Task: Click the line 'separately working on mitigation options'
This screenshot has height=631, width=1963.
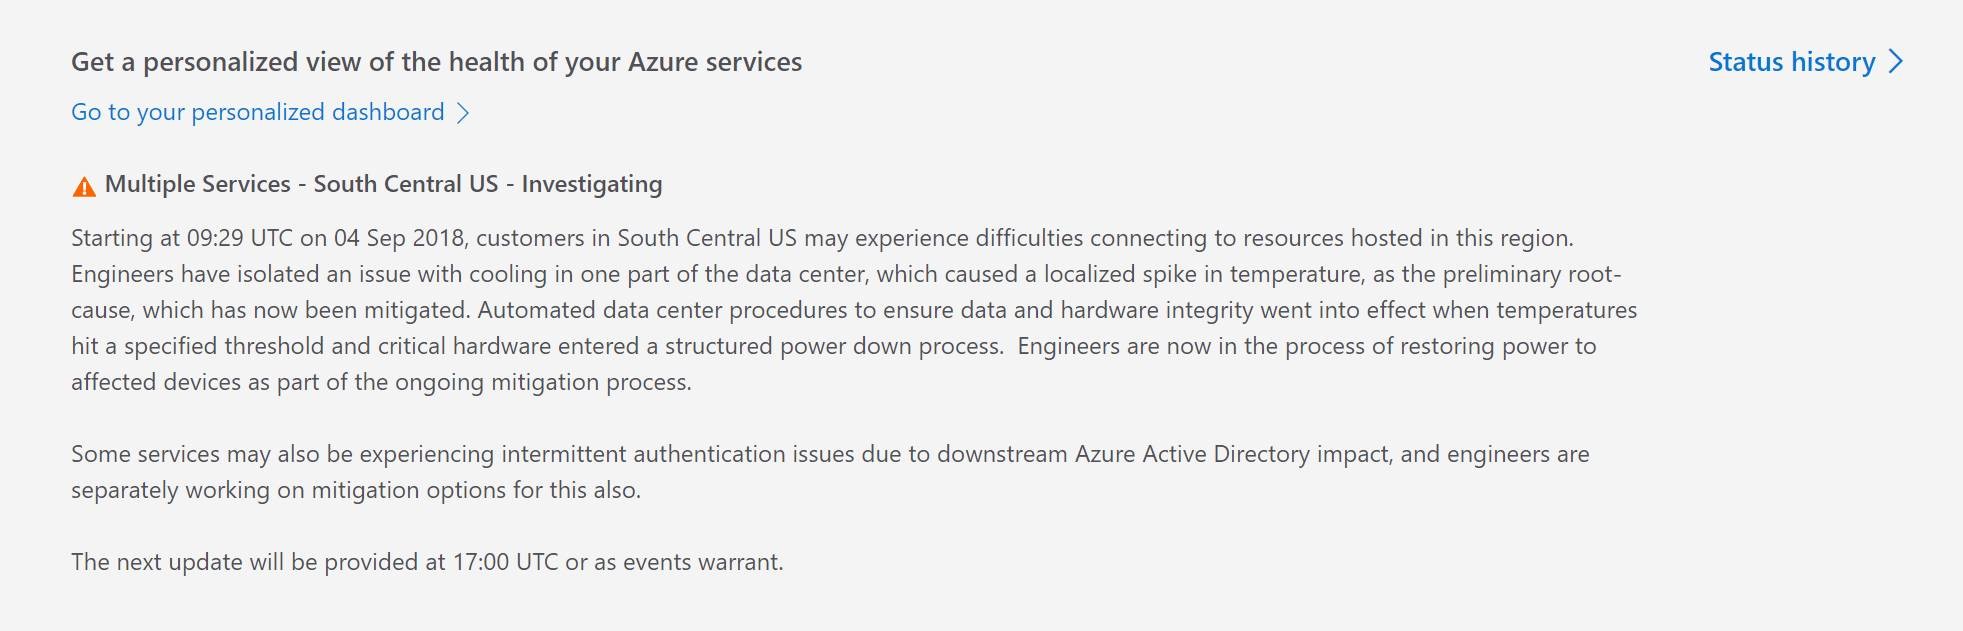Action: (x=355, y=490)
